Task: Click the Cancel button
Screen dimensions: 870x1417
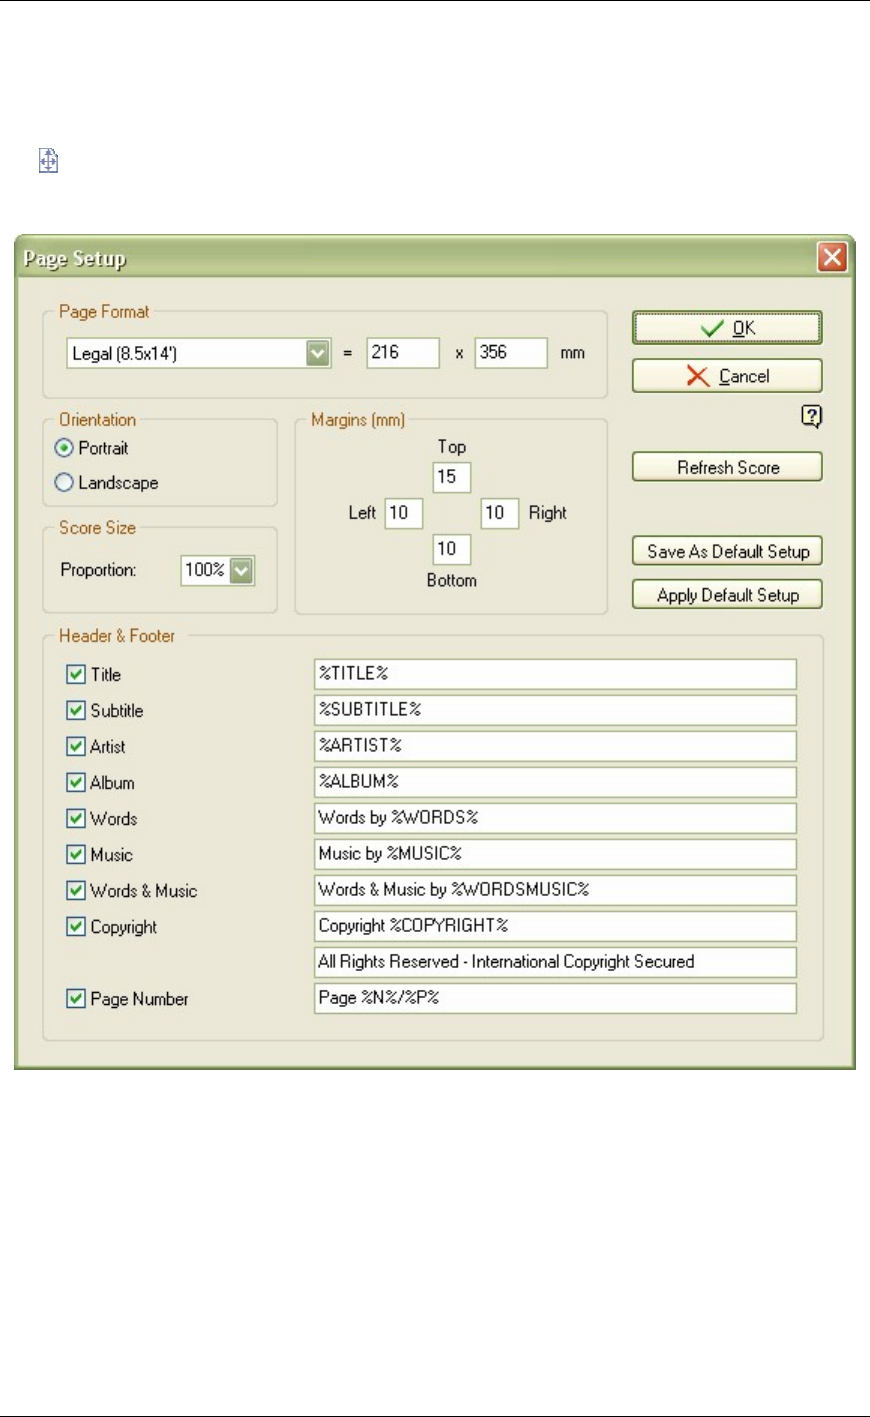Action: coord(727,376)
